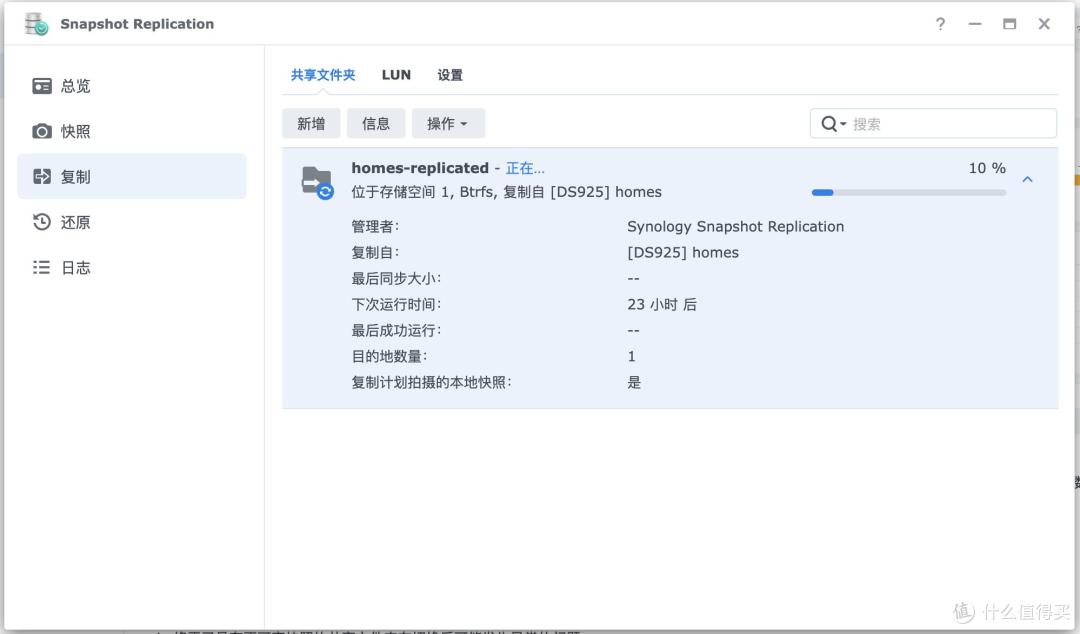Show the 日志 section
Screen dimensions: 1080x634
132,267
